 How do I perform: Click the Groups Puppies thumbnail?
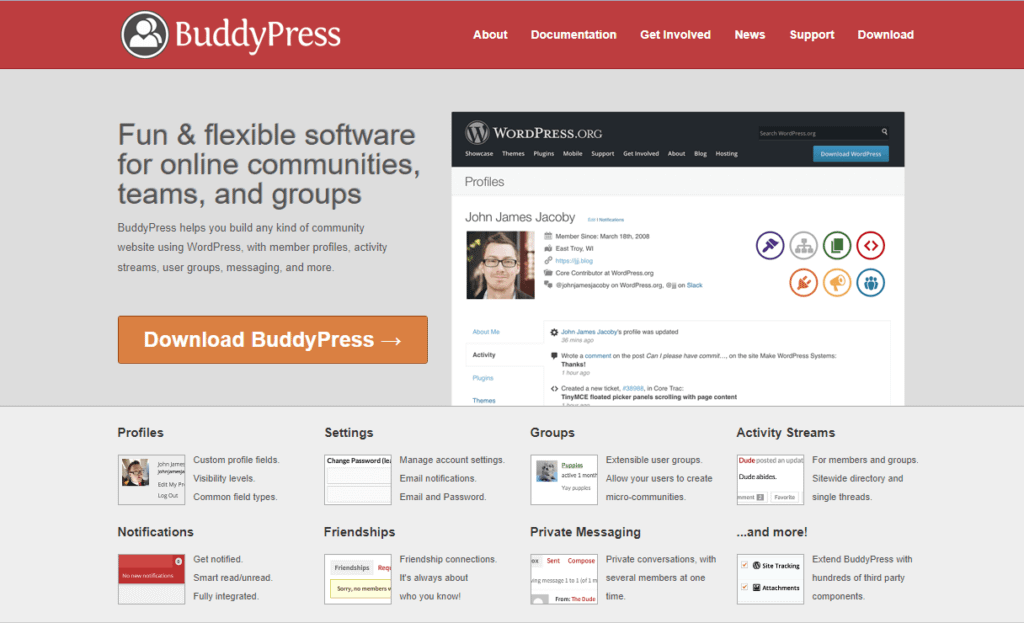point(564,479)
